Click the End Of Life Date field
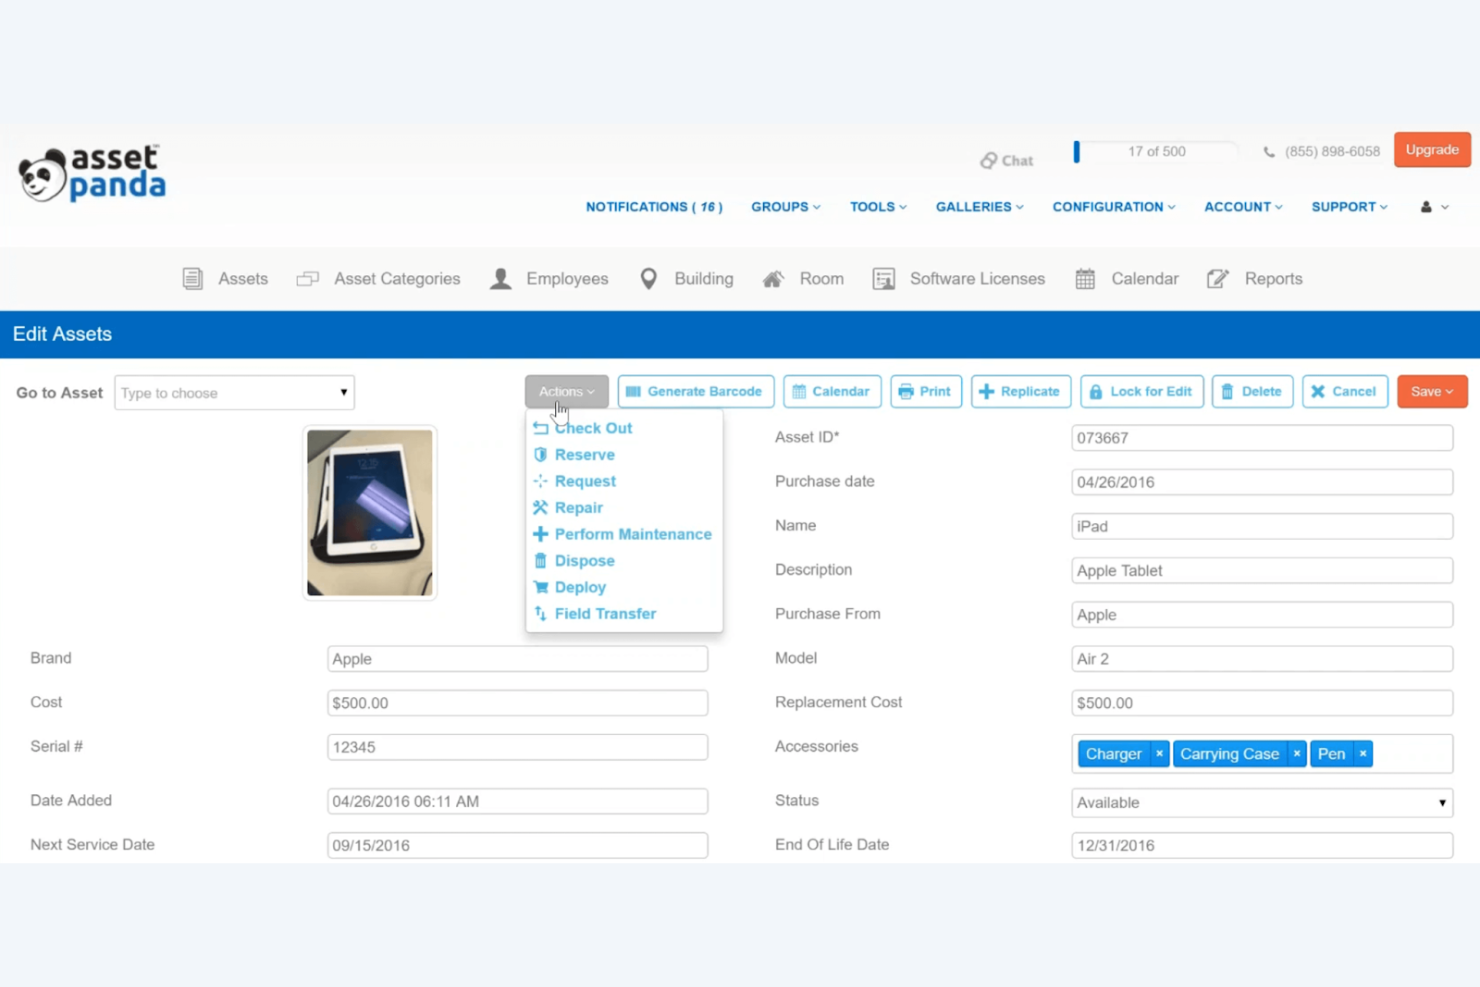This screenshot has height=987, width=1480. 1262,845
